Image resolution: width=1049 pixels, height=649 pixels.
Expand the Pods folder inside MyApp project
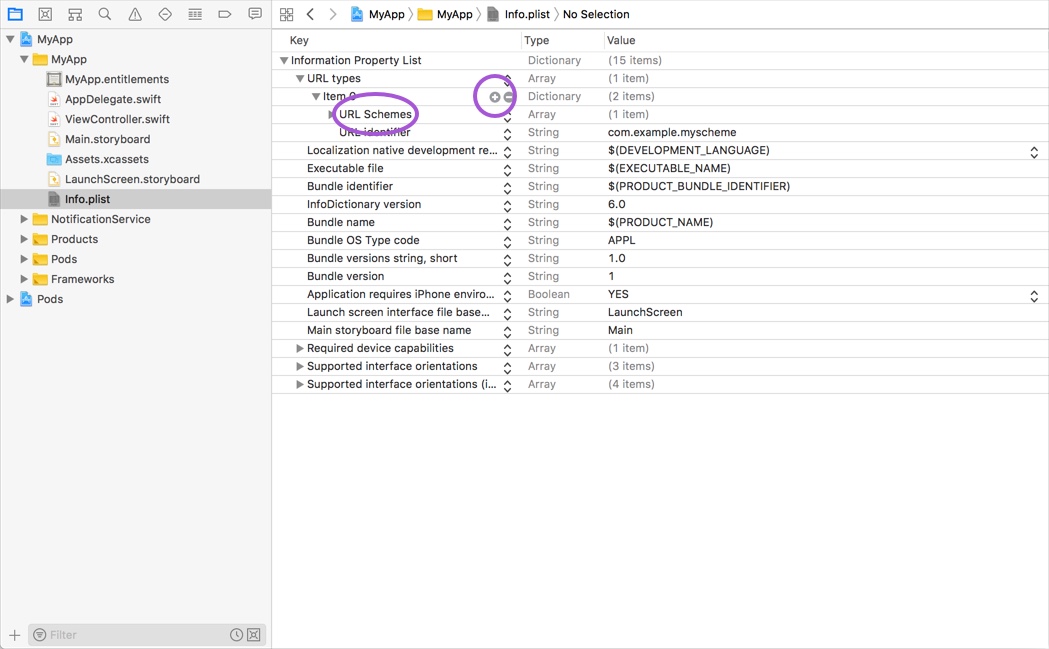(24, 260)
